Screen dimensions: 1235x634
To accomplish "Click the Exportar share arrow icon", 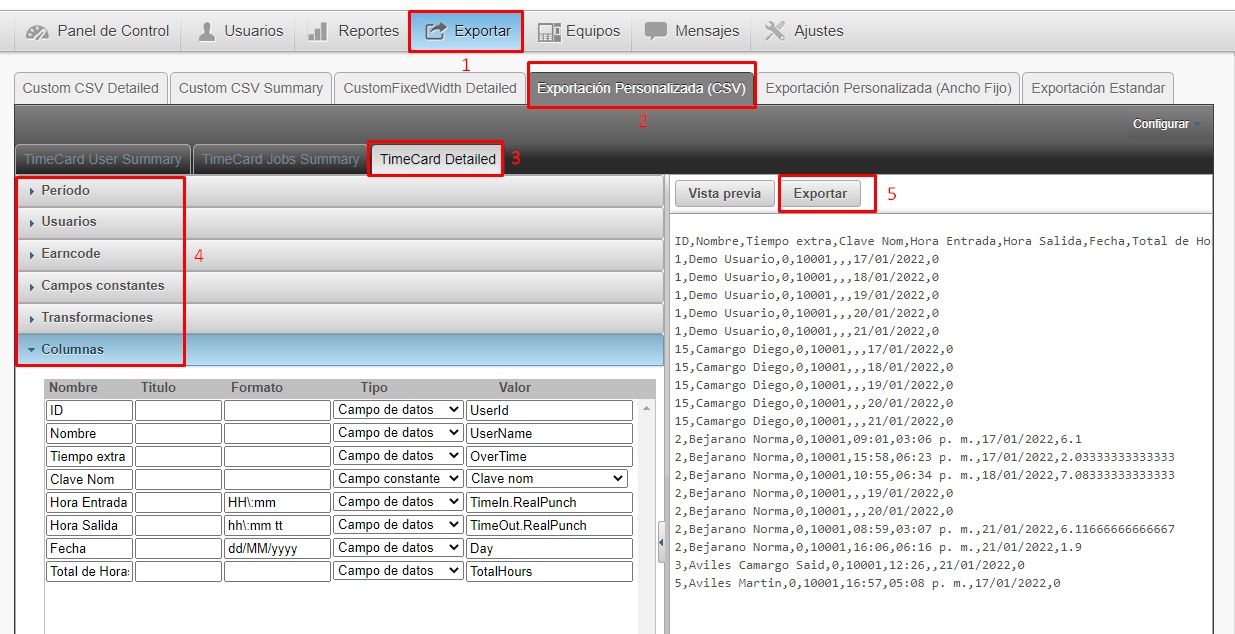I will [436, 32].
